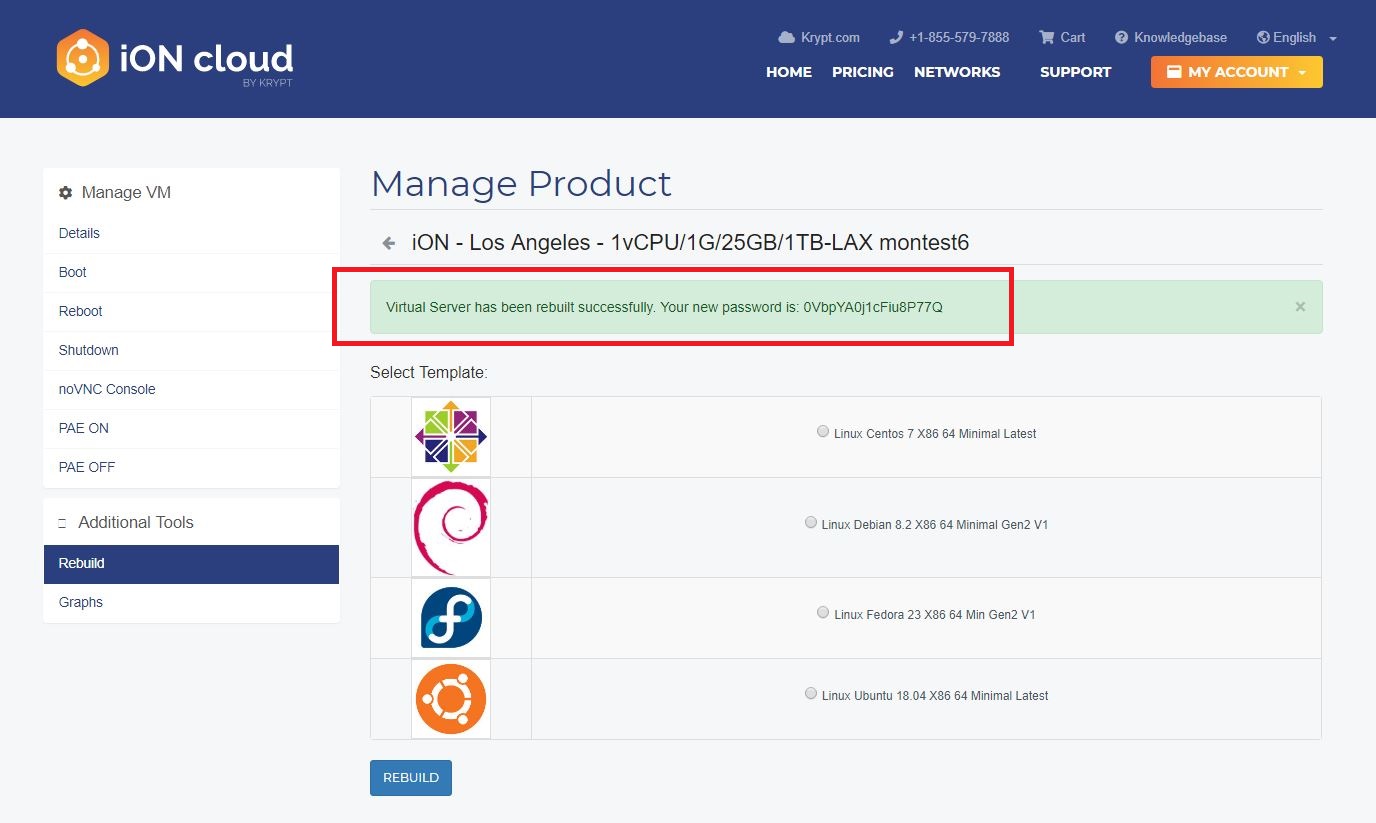Viewport: 1376px width, 823px height.
Task: Select PAE ON in the sidebar
Action: [191, 428]
